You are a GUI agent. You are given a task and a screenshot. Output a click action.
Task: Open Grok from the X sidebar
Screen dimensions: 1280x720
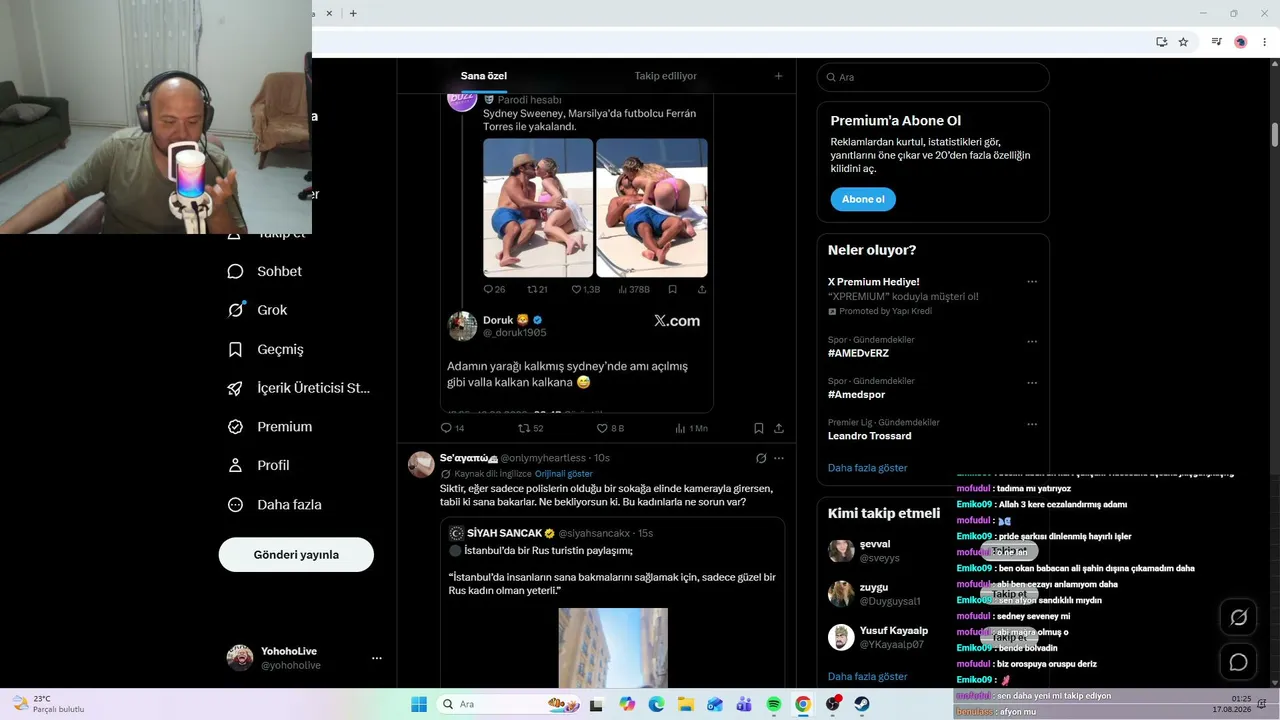pyautogui.click(x=257, y=310)
